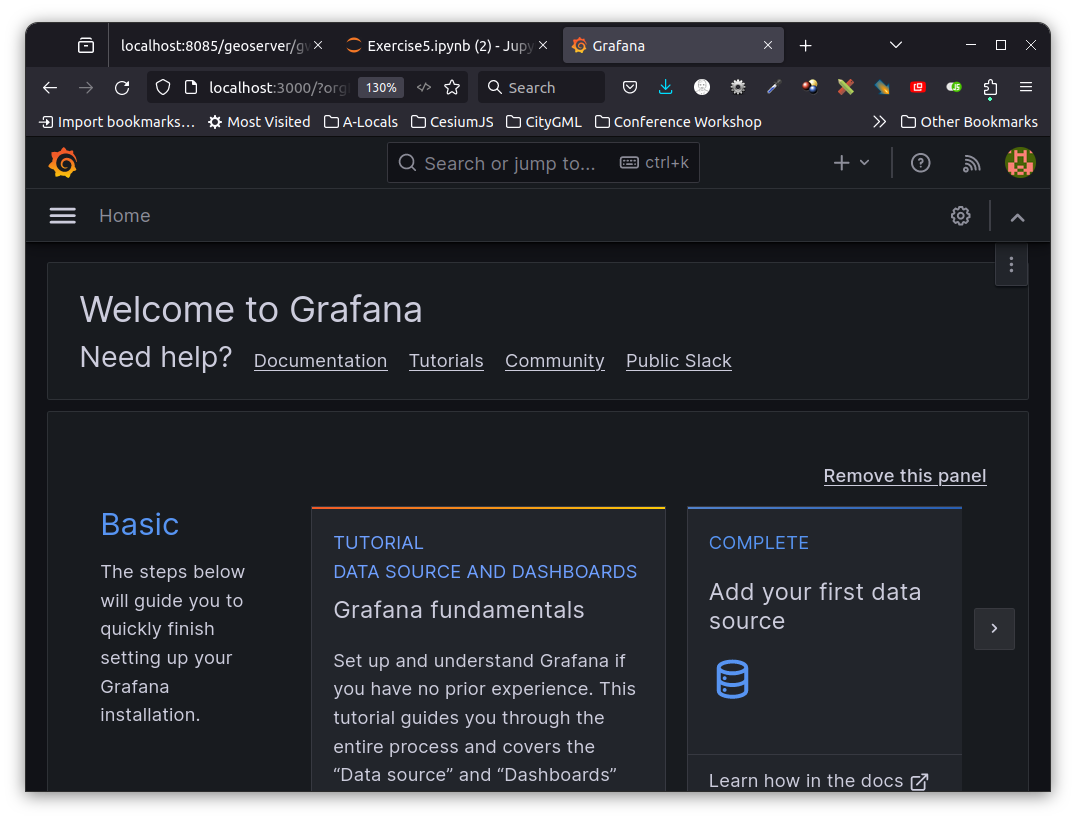Image resolution: width=1076 pixels, height=820 pixels.
Task: Toggle the bookmark star for this page
Action: (x=452, y=87)
